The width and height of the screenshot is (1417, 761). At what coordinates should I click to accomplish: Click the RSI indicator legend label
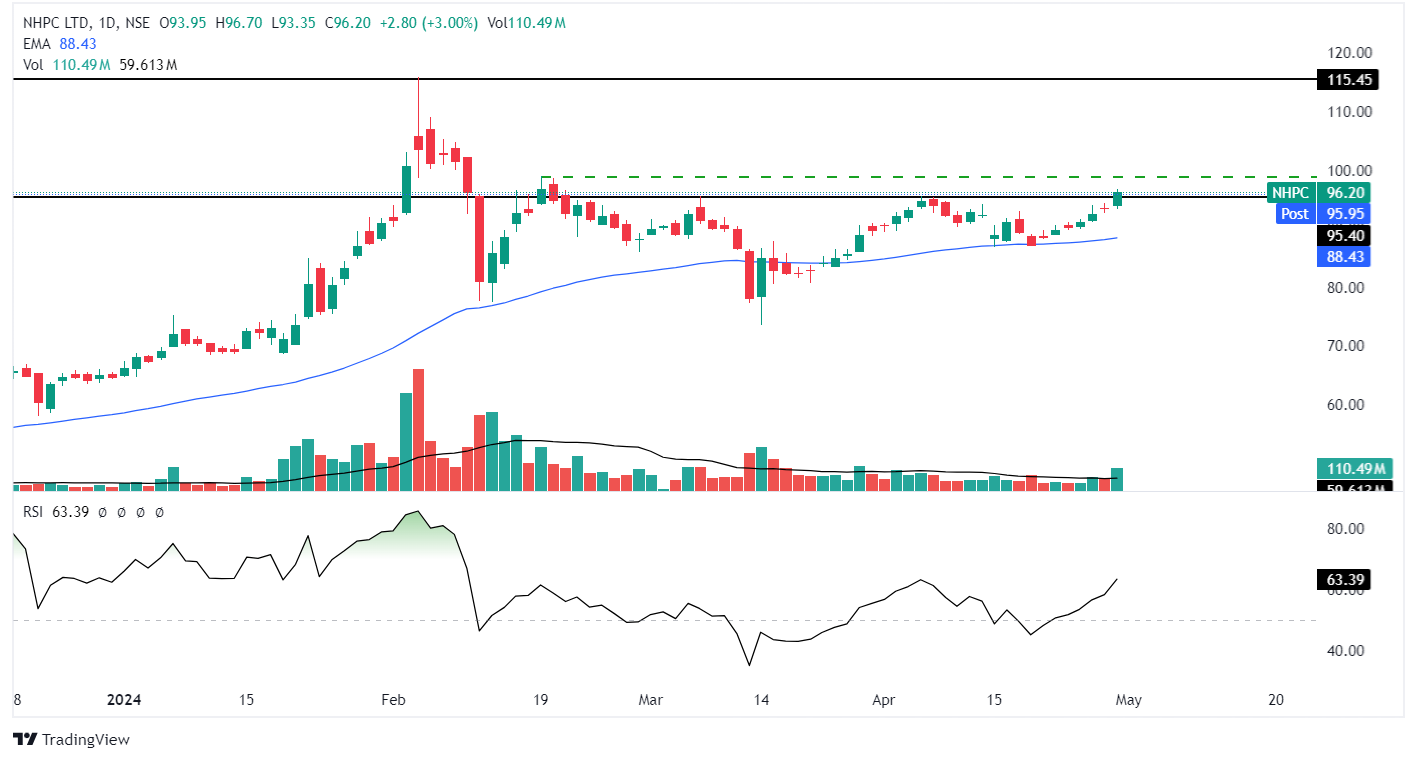(x=33, y=512)
